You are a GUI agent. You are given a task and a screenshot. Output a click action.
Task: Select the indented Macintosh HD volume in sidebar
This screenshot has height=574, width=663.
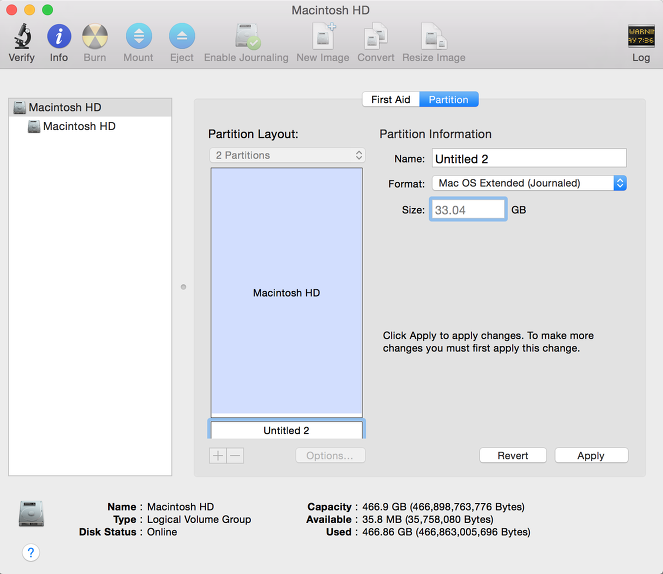point(90,126)
